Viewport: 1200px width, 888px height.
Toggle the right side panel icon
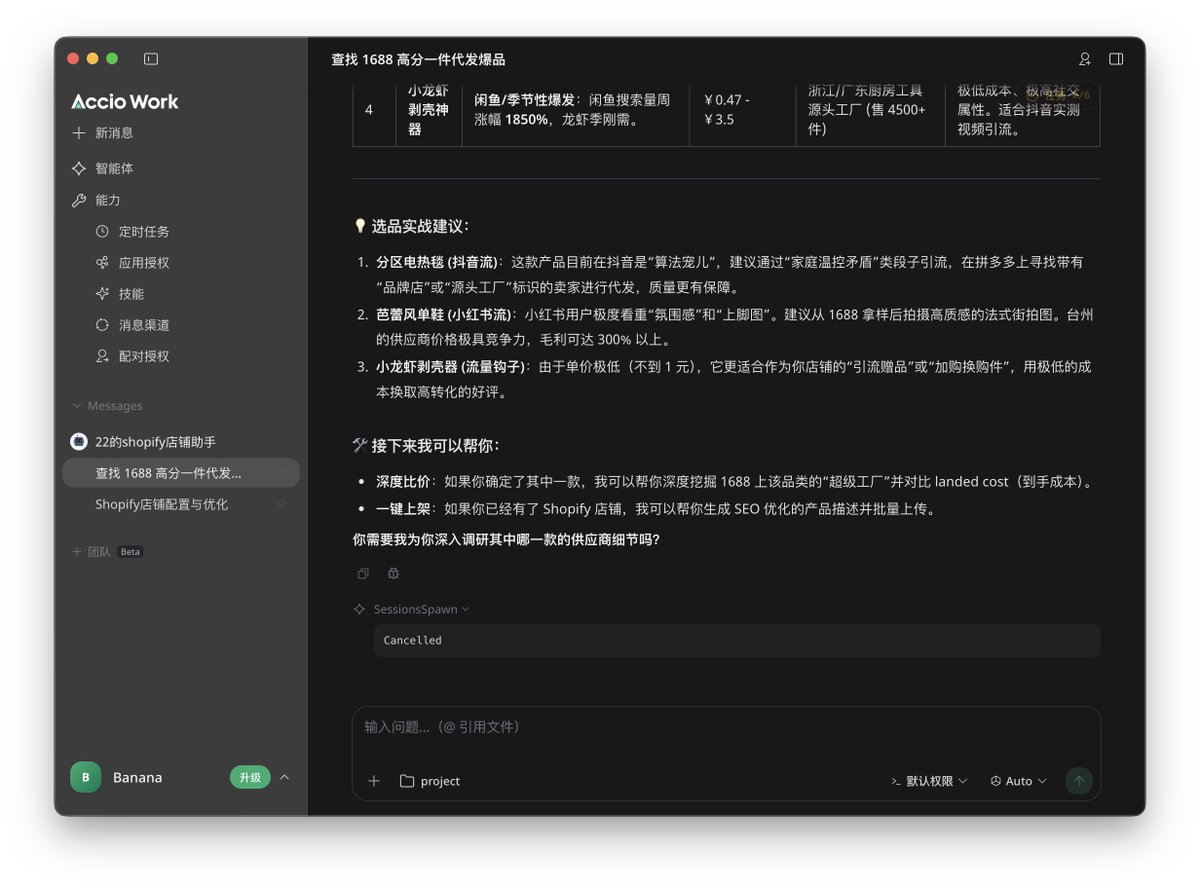pyautogui.click(x=1116, y=59)
